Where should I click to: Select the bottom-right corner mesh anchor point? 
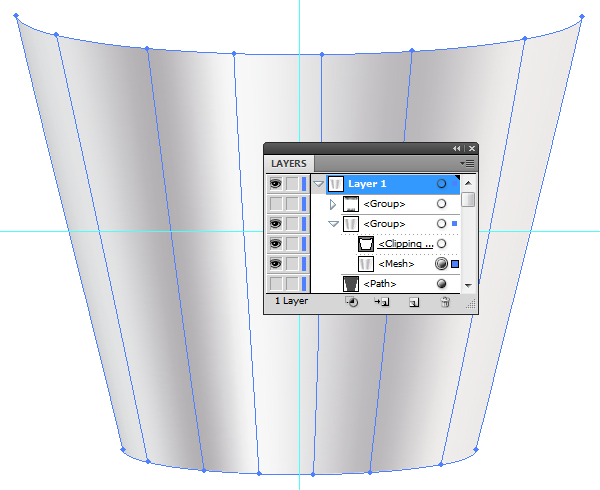476,449
